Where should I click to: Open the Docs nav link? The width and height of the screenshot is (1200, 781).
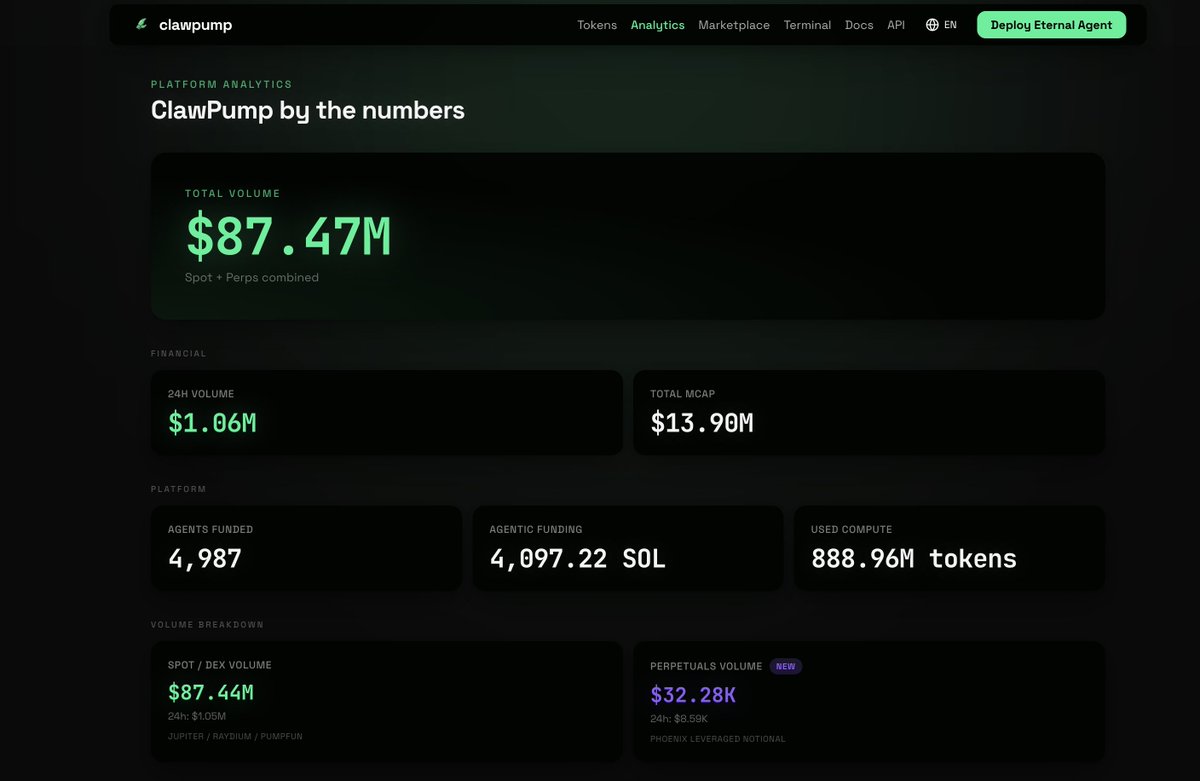(x=859, y=25)
